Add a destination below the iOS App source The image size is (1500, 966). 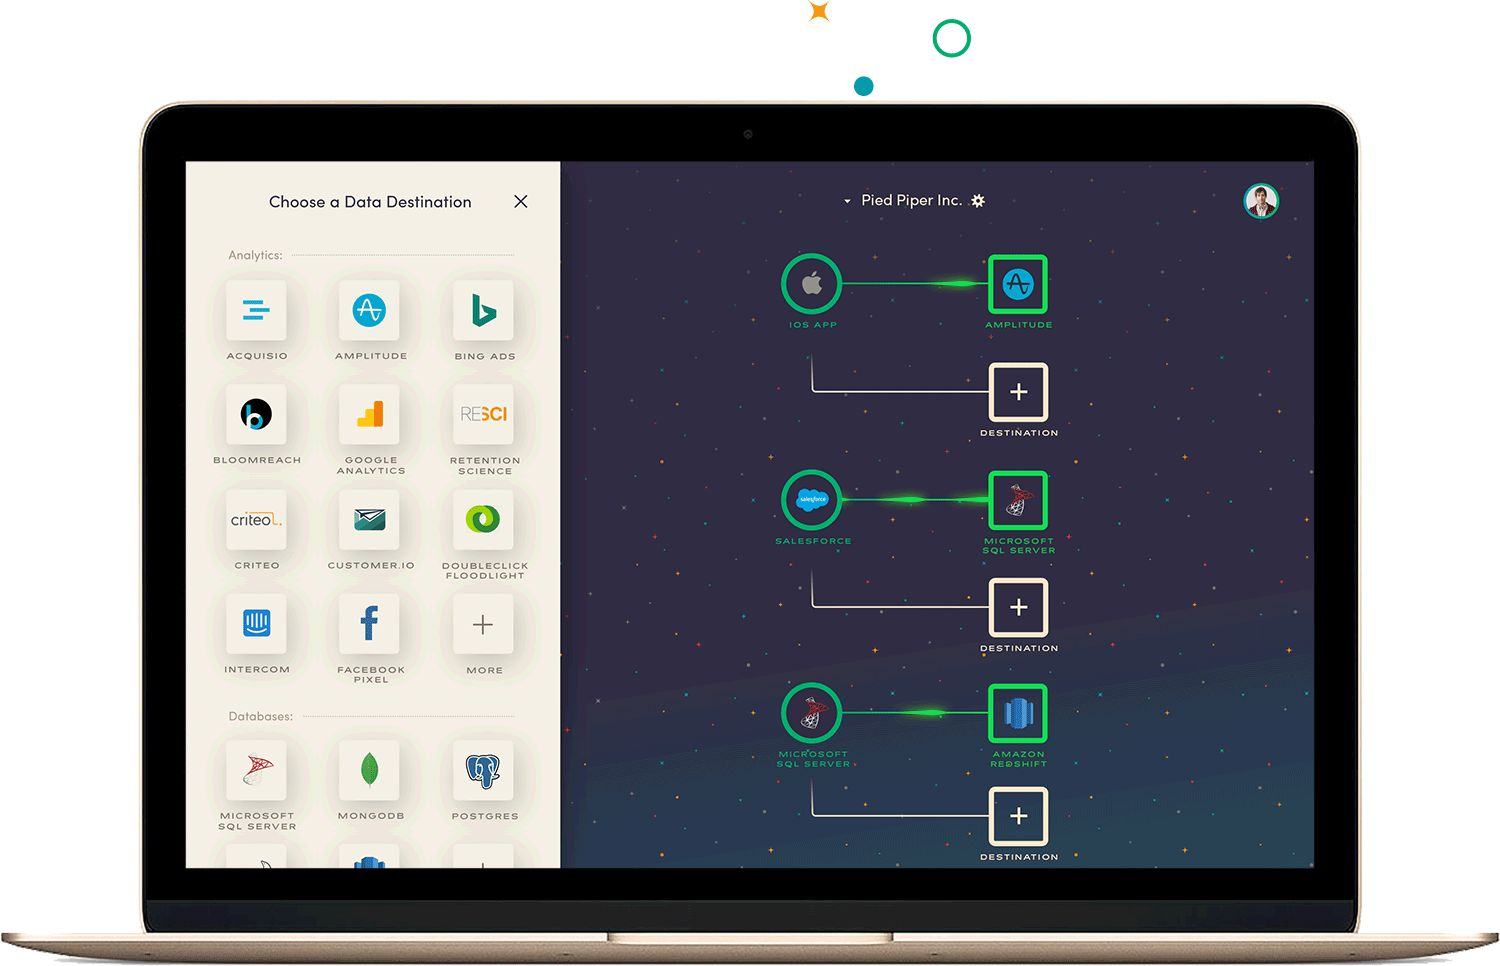1018,392
